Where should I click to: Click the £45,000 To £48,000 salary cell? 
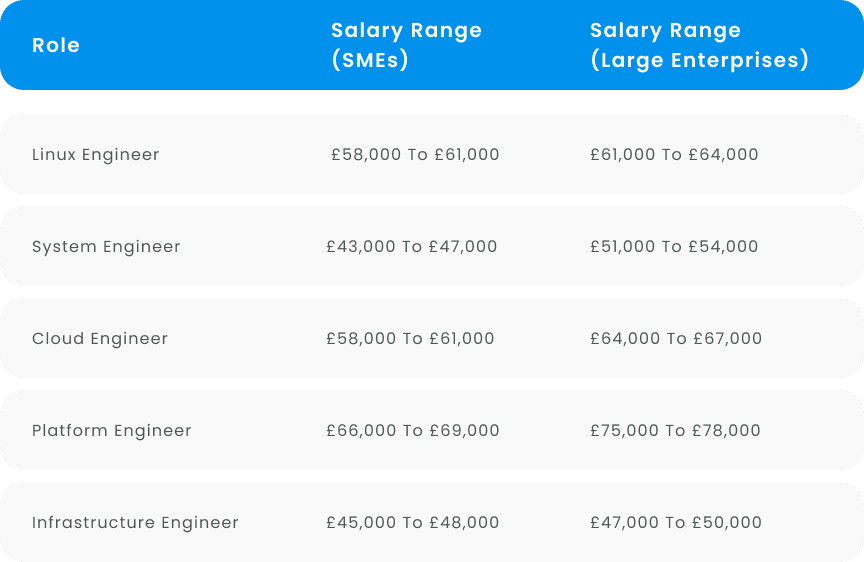413,522
